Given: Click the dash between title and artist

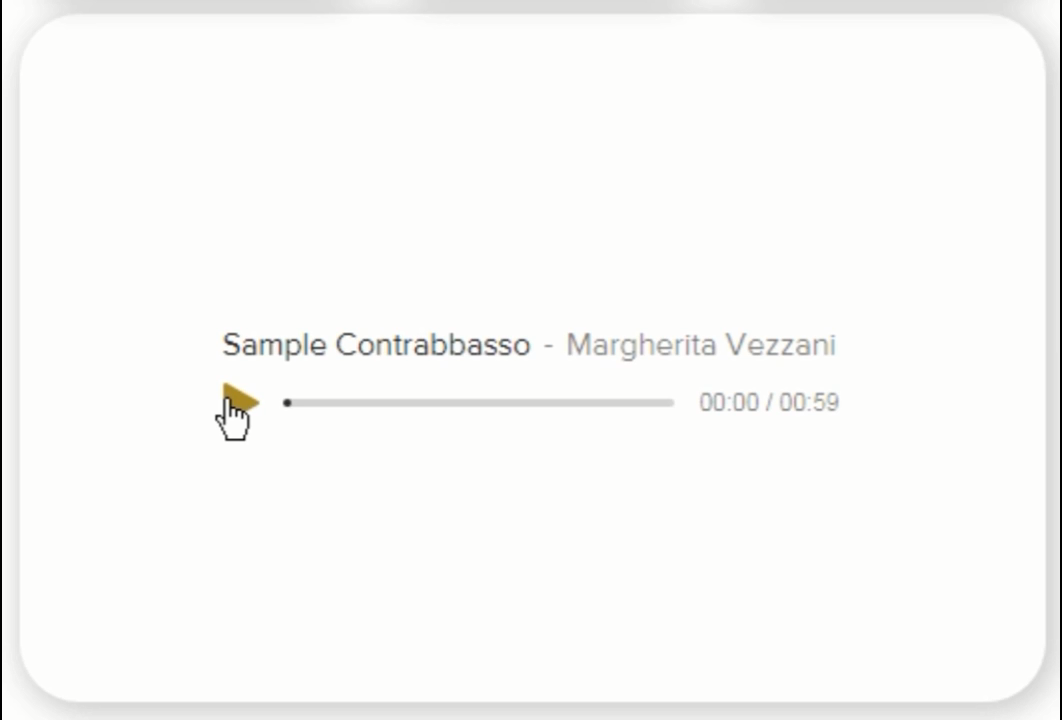Looking at the screenshot, I should point(548,346).
